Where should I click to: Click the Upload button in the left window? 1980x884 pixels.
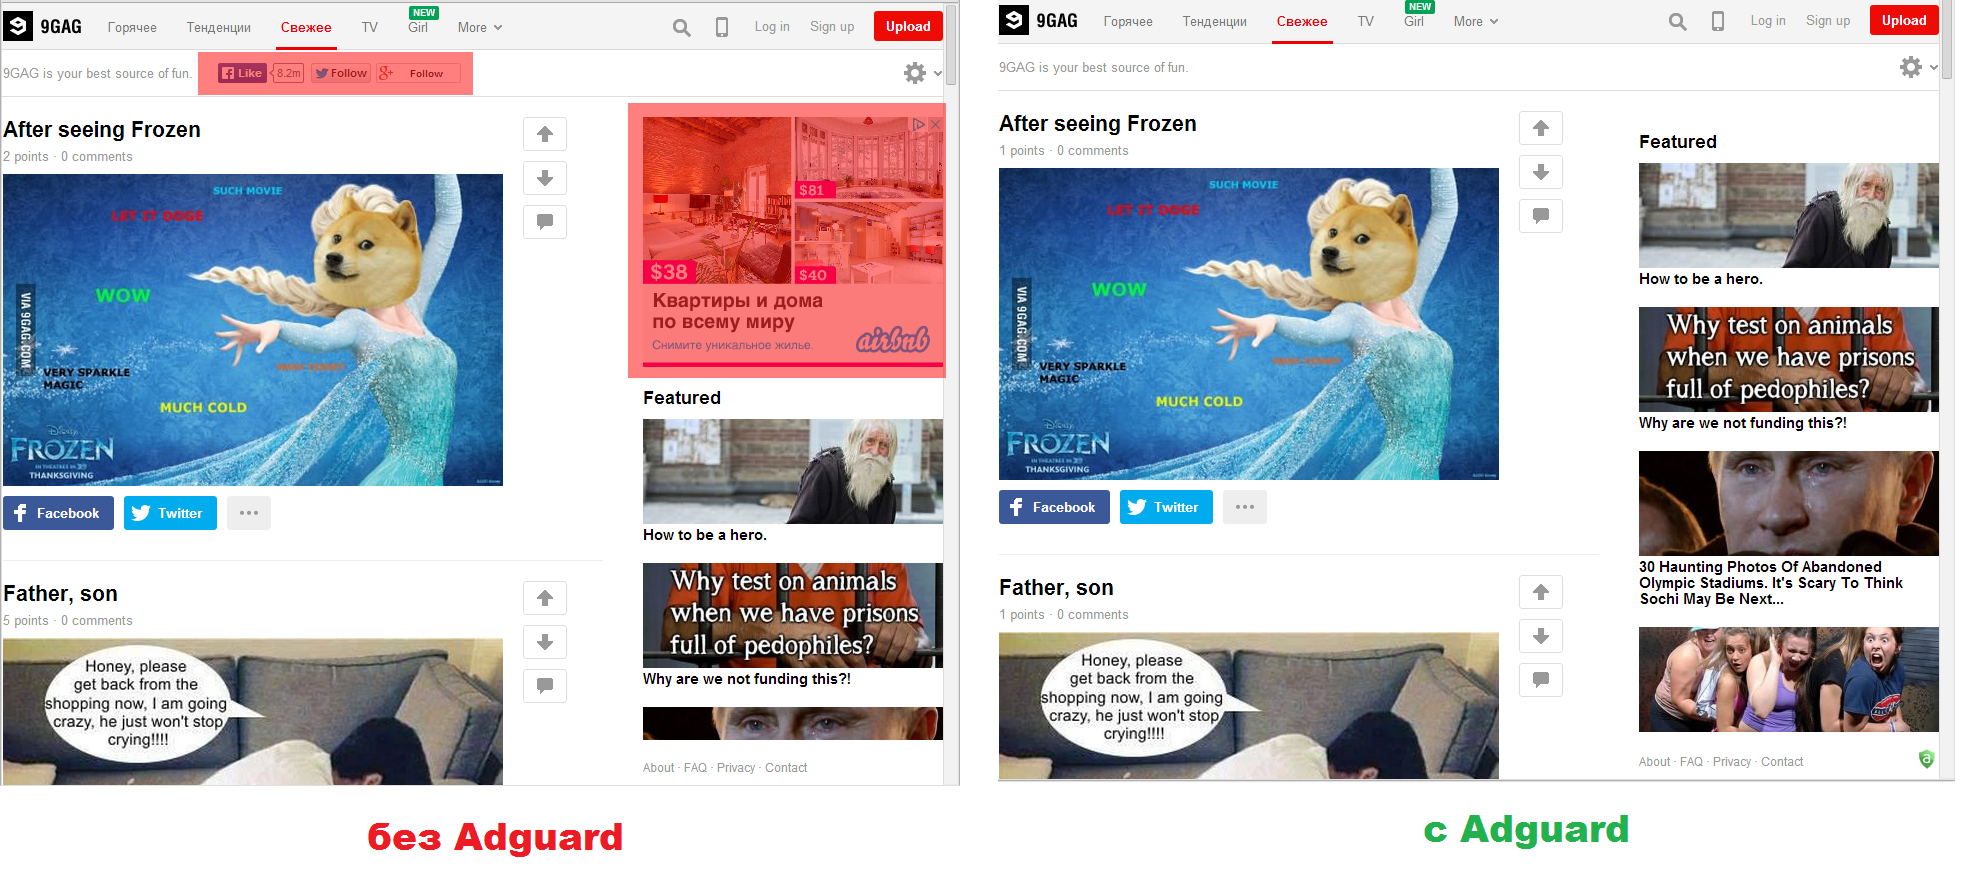pyautogui.click(x=908, y=26)
